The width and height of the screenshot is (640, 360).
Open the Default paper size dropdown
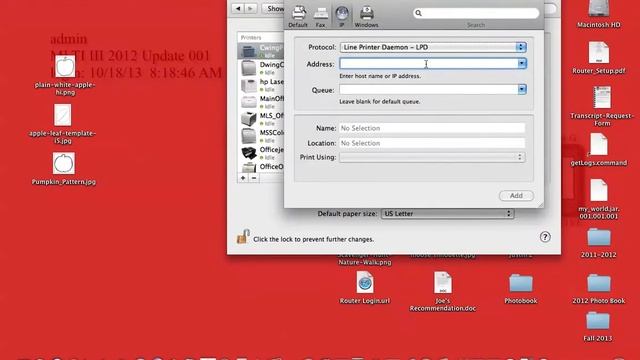point(447,213)
